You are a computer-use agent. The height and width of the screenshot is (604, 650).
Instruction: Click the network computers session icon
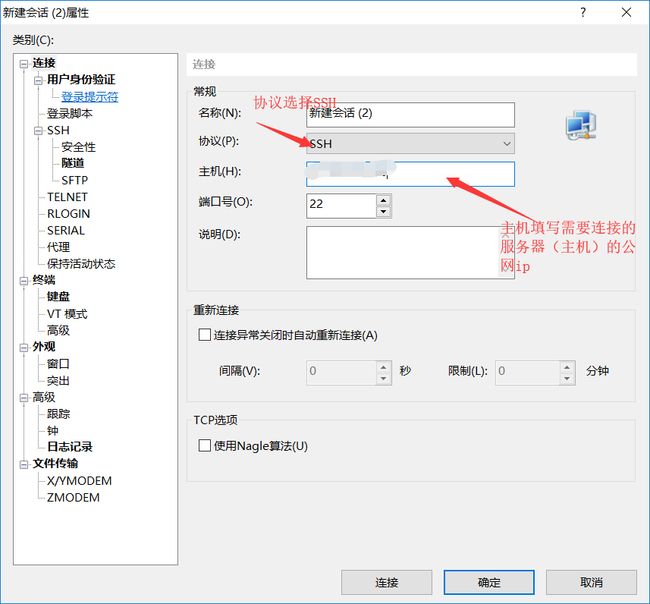point(581,126)
